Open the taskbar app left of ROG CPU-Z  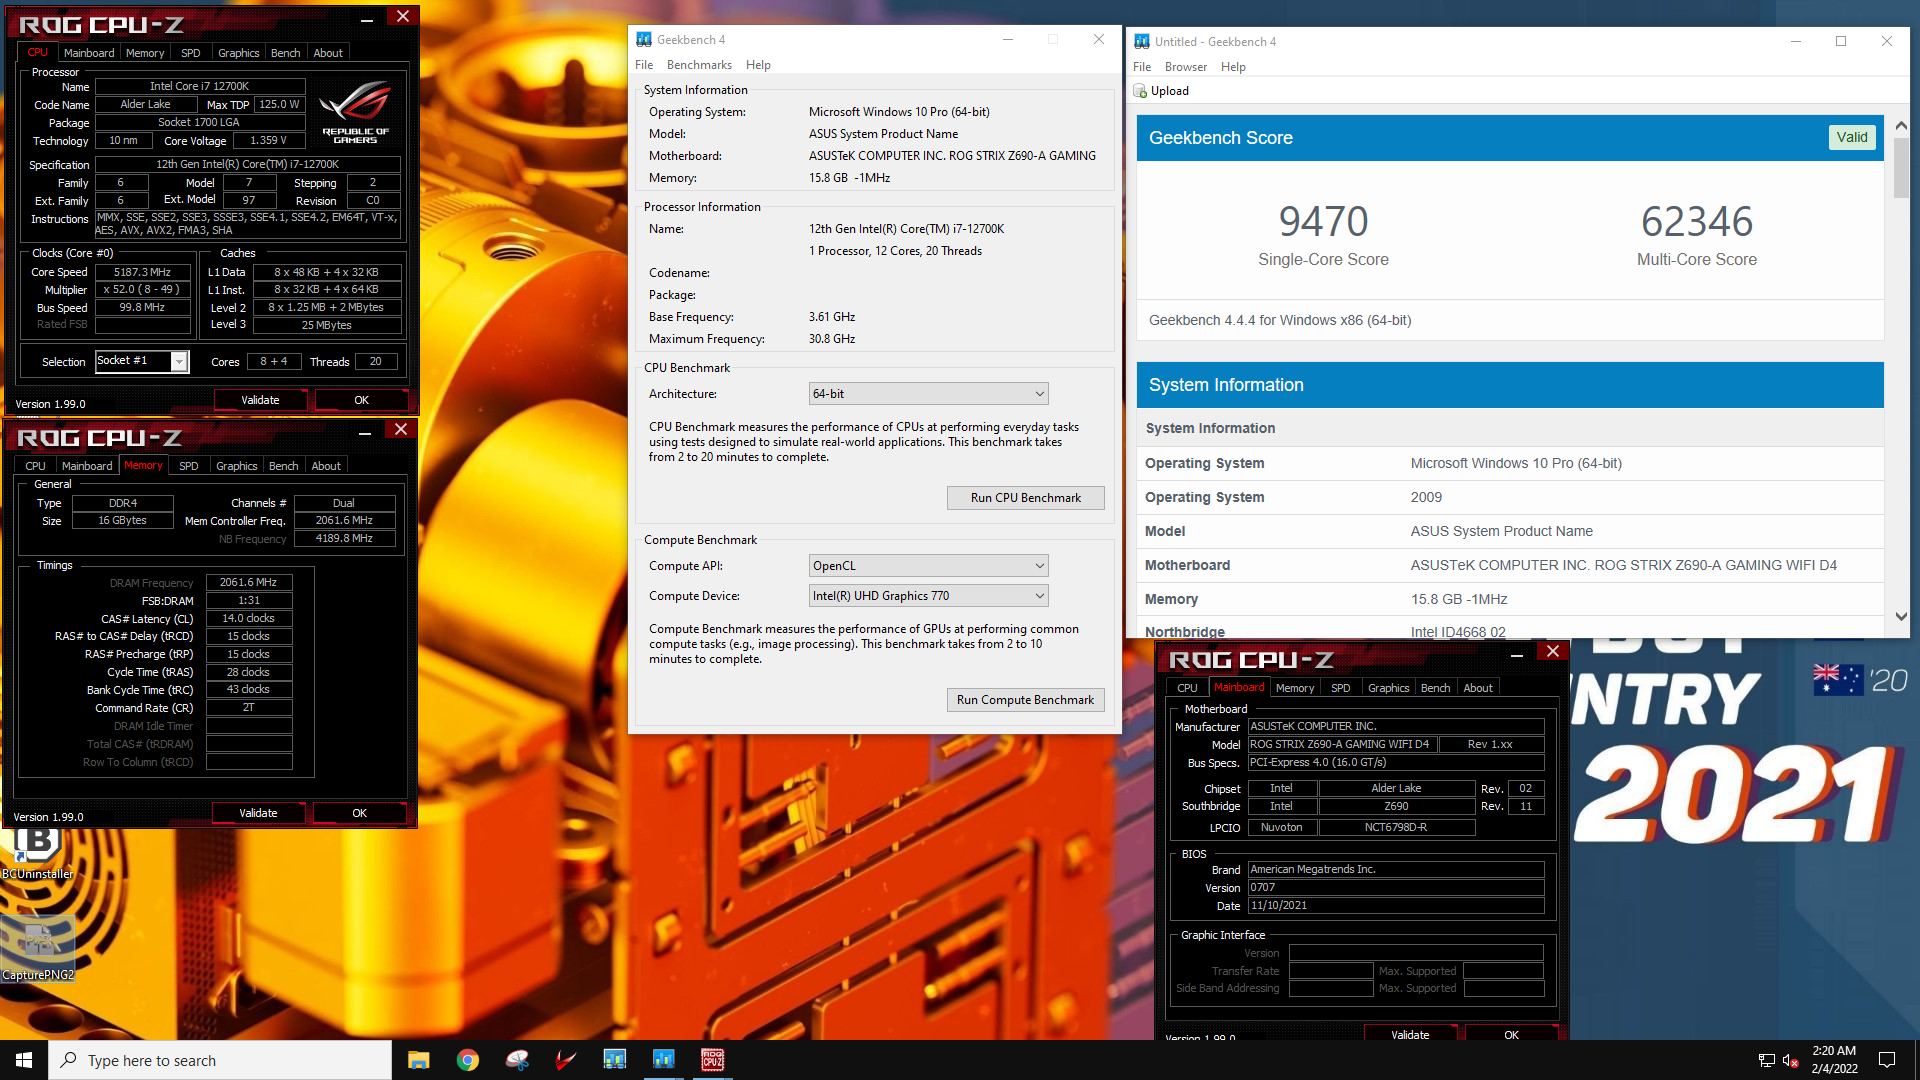point(664,1060)
